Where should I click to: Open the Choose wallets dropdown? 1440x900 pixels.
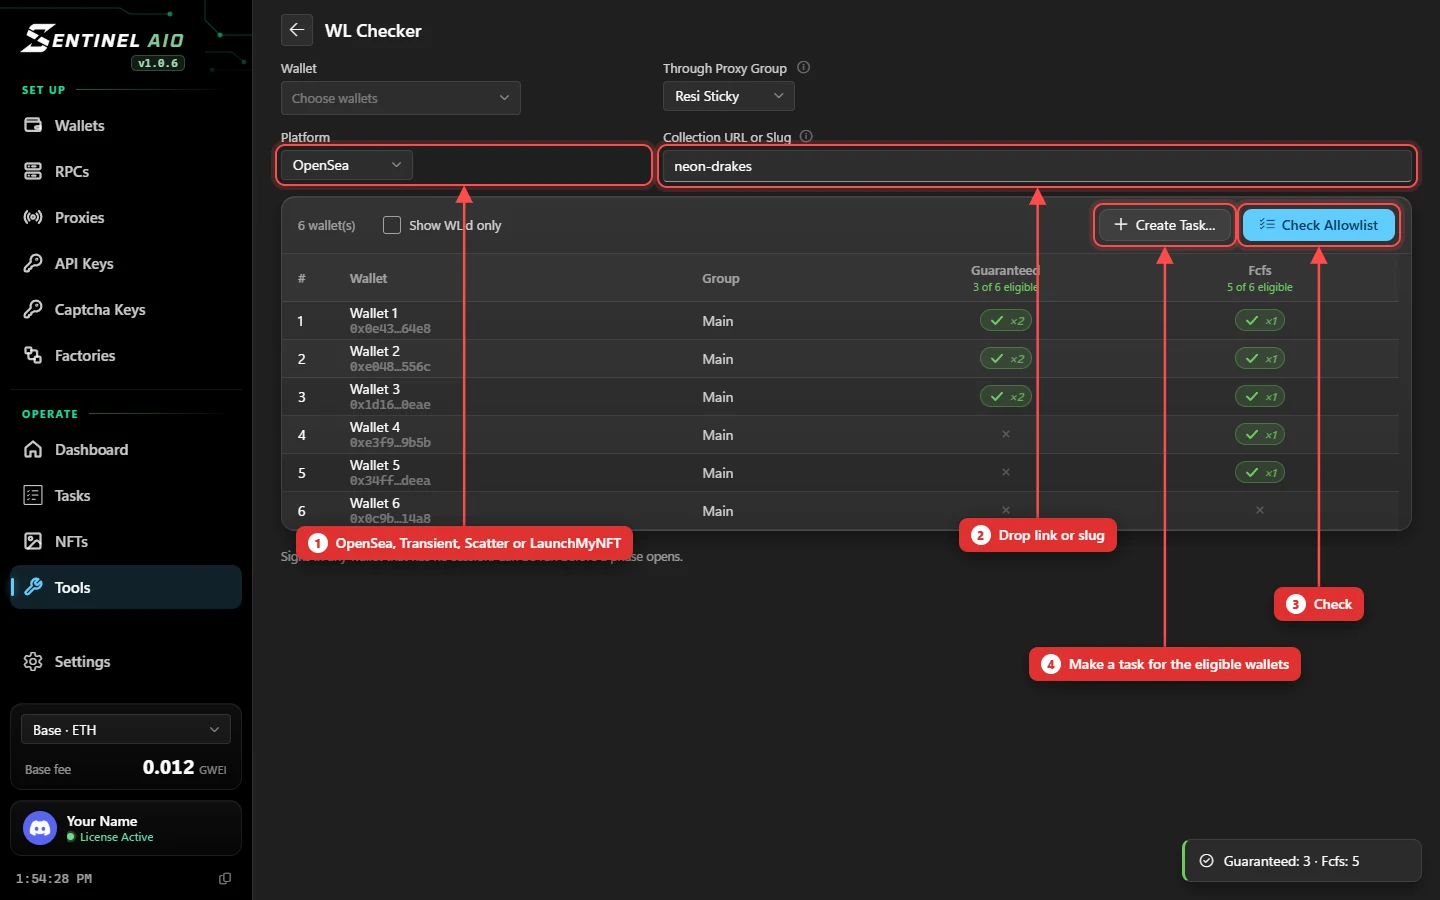pos(401,98)
